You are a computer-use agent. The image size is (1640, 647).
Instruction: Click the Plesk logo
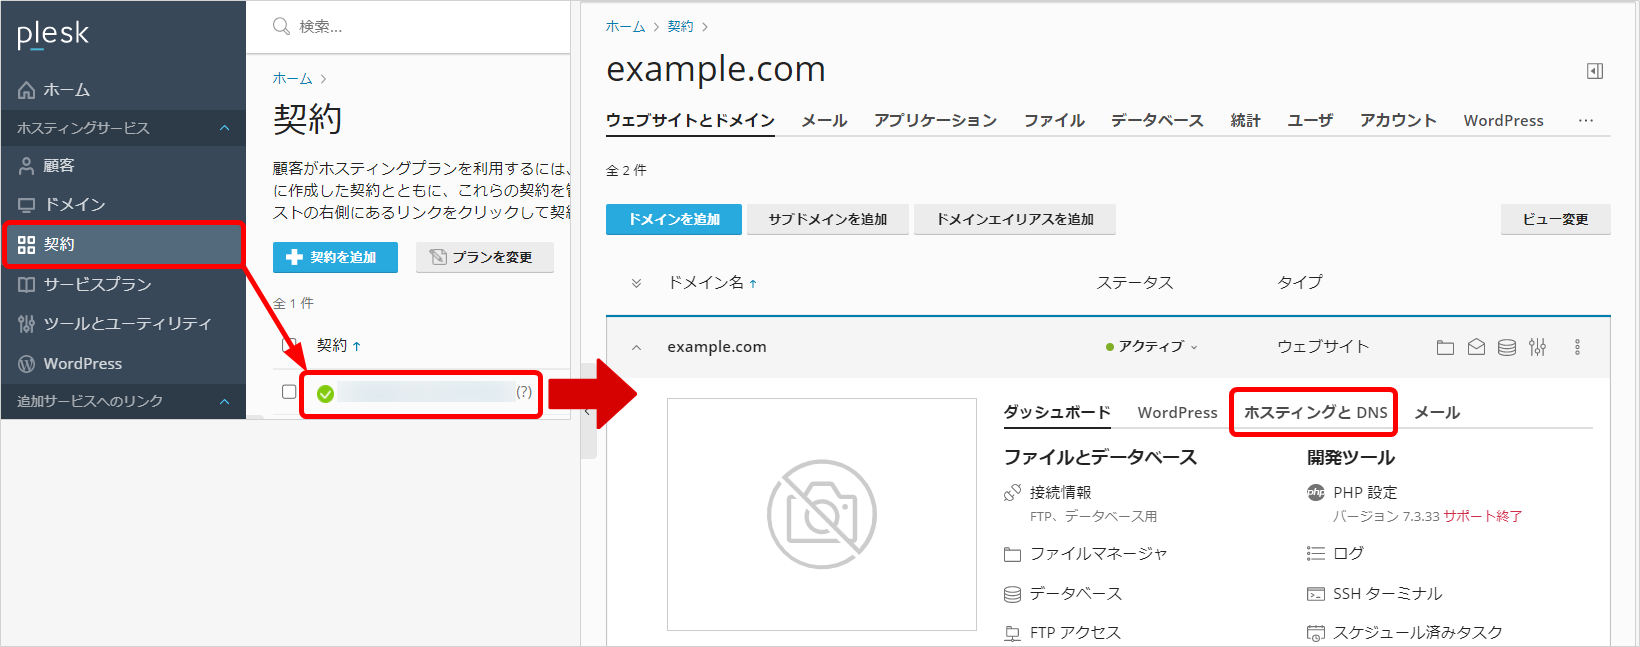tap(53, 35)
